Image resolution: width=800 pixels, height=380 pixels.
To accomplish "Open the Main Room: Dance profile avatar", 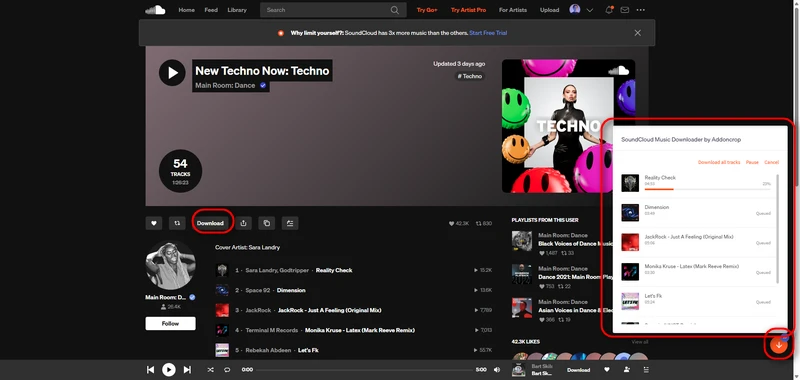I will 170,265.
